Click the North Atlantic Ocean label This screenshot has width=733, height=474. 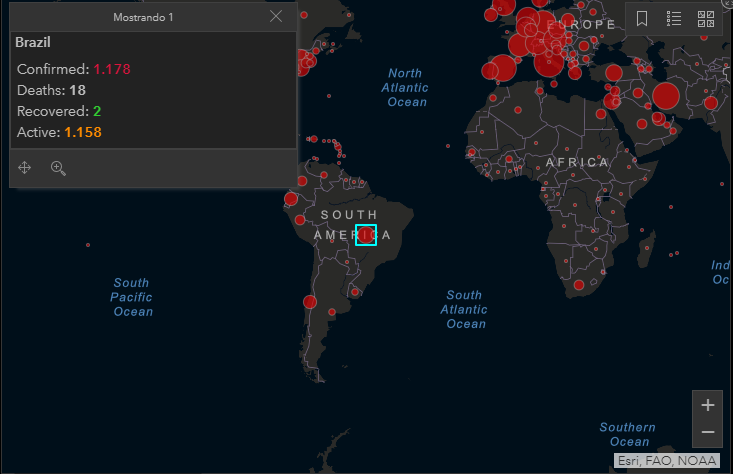coord(405,87)
